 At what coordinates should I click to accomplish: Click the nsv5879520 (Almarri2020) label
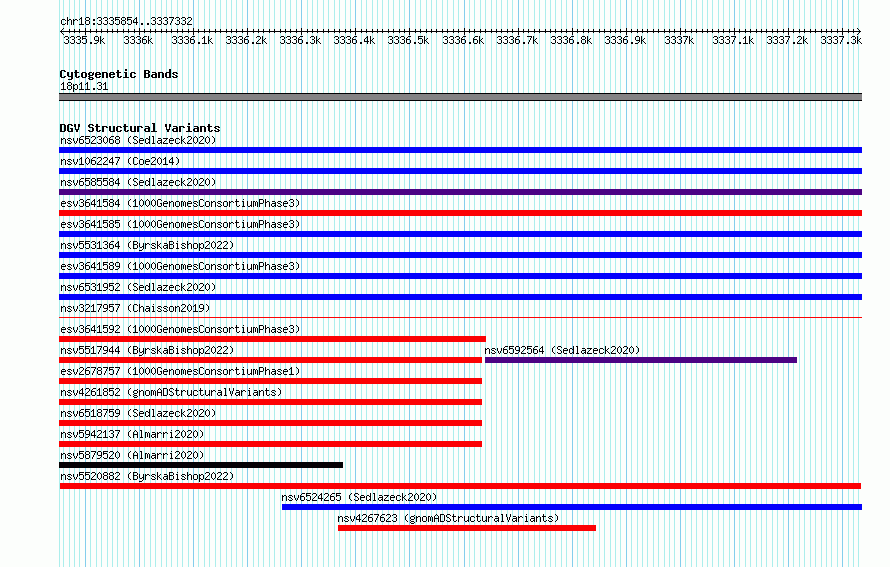(x=132, y=455)
